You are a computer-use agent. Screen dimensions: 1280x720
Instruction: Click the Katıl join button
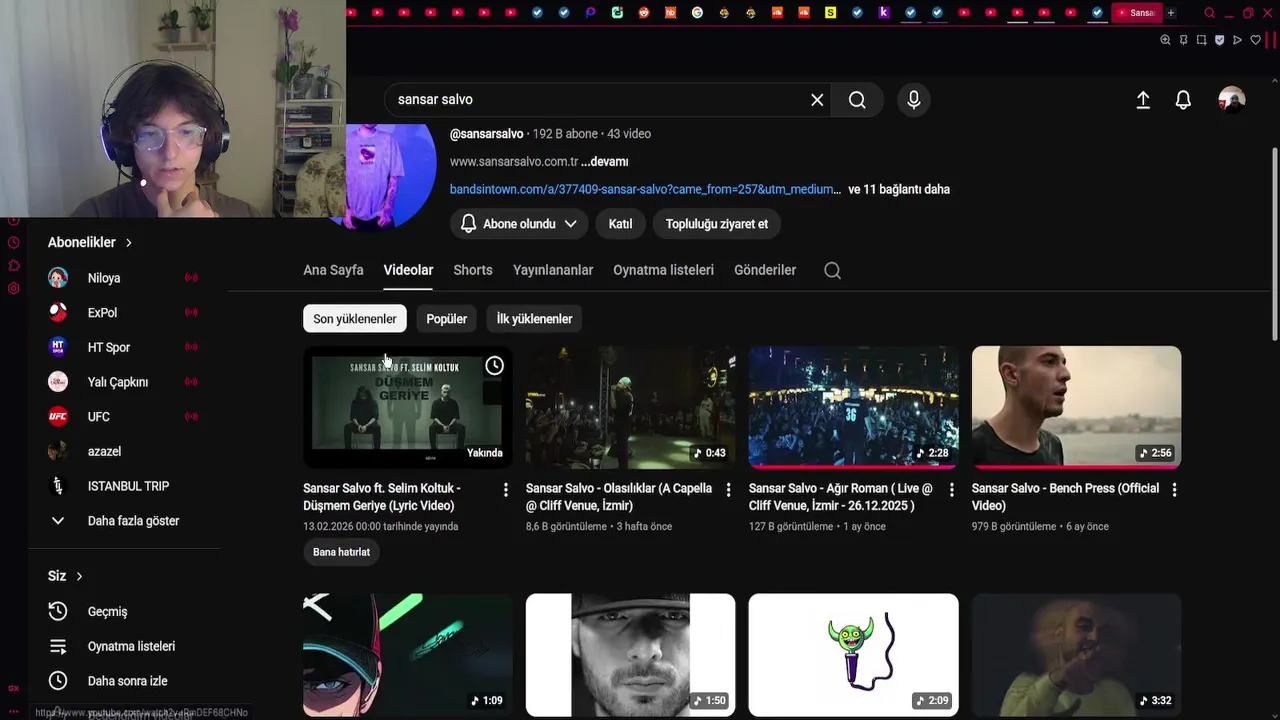pos(621,224)
